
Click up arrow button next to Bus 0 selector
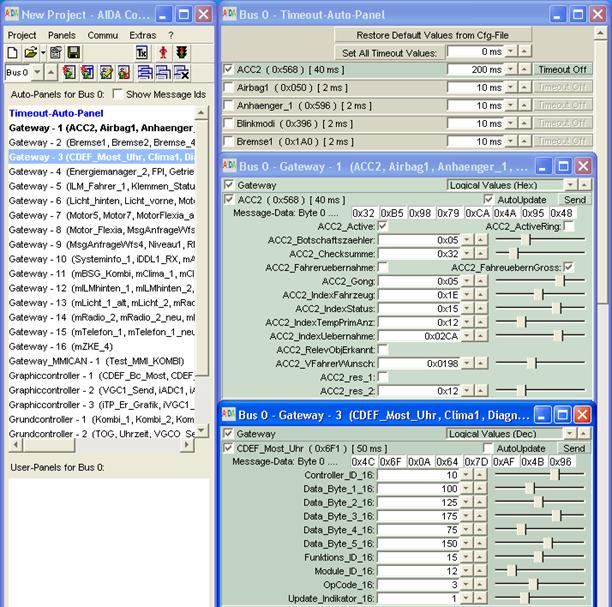(51, 72)
